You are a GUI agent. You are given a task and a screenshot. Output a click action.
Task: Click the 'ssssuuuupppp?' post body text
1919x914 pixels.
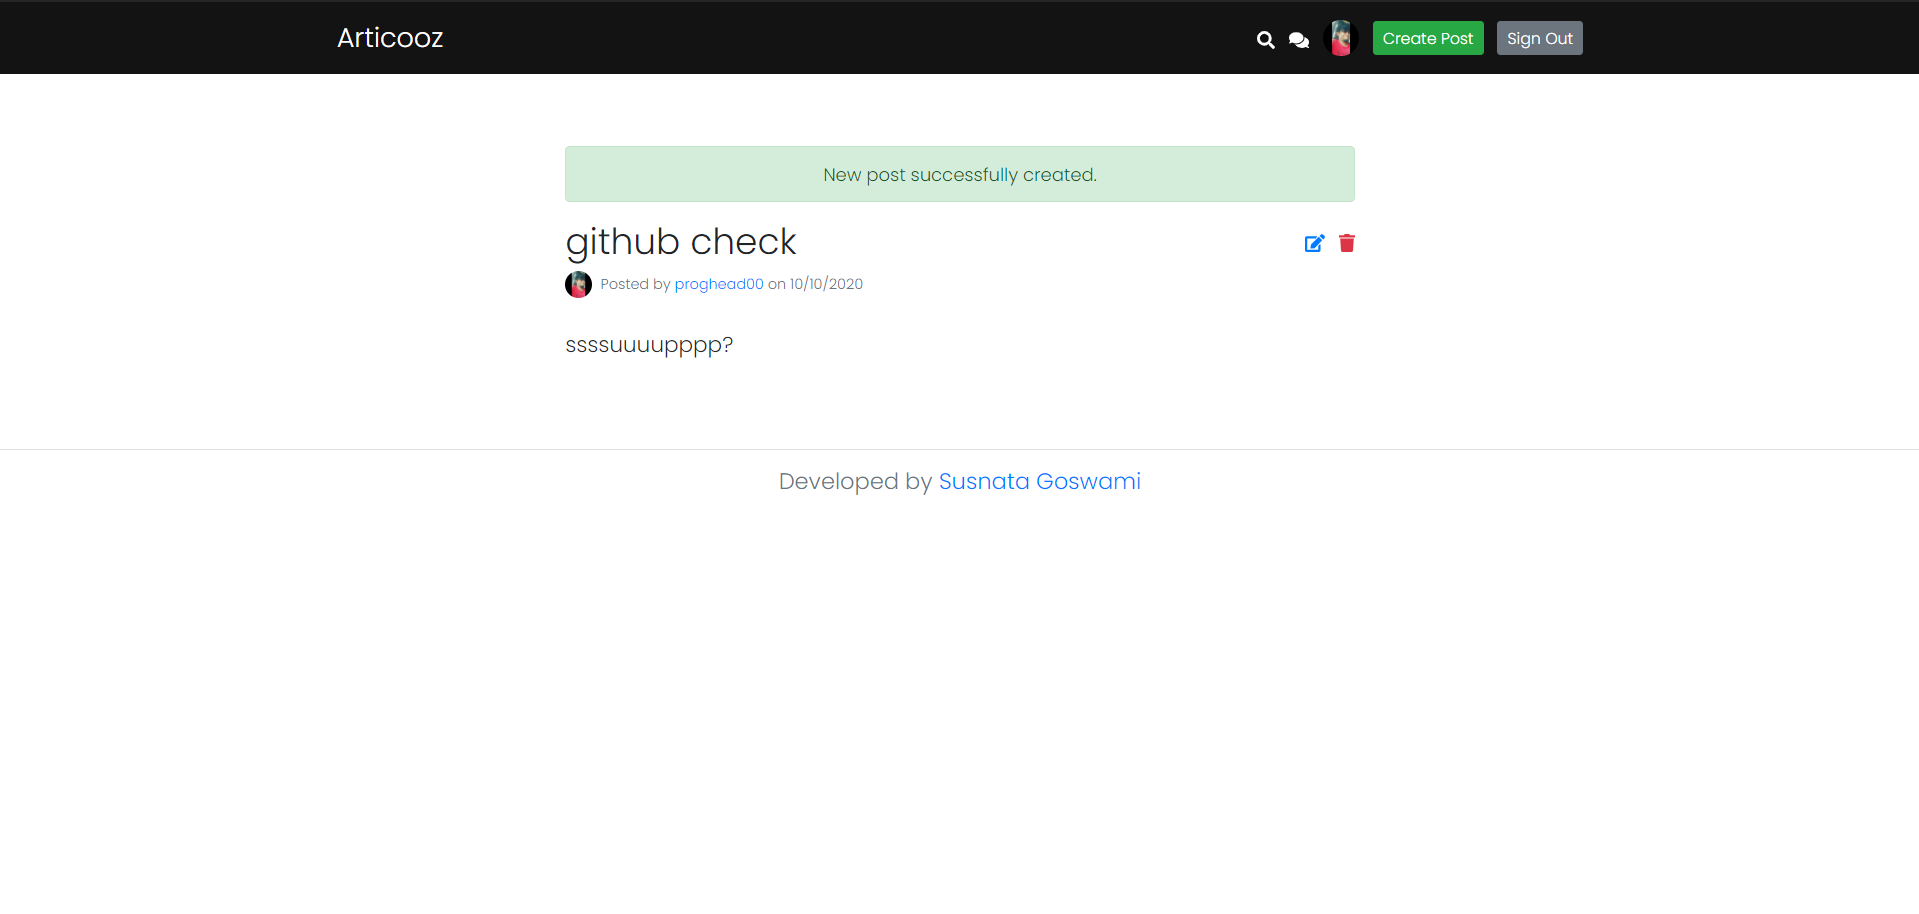tap(649, 345)
